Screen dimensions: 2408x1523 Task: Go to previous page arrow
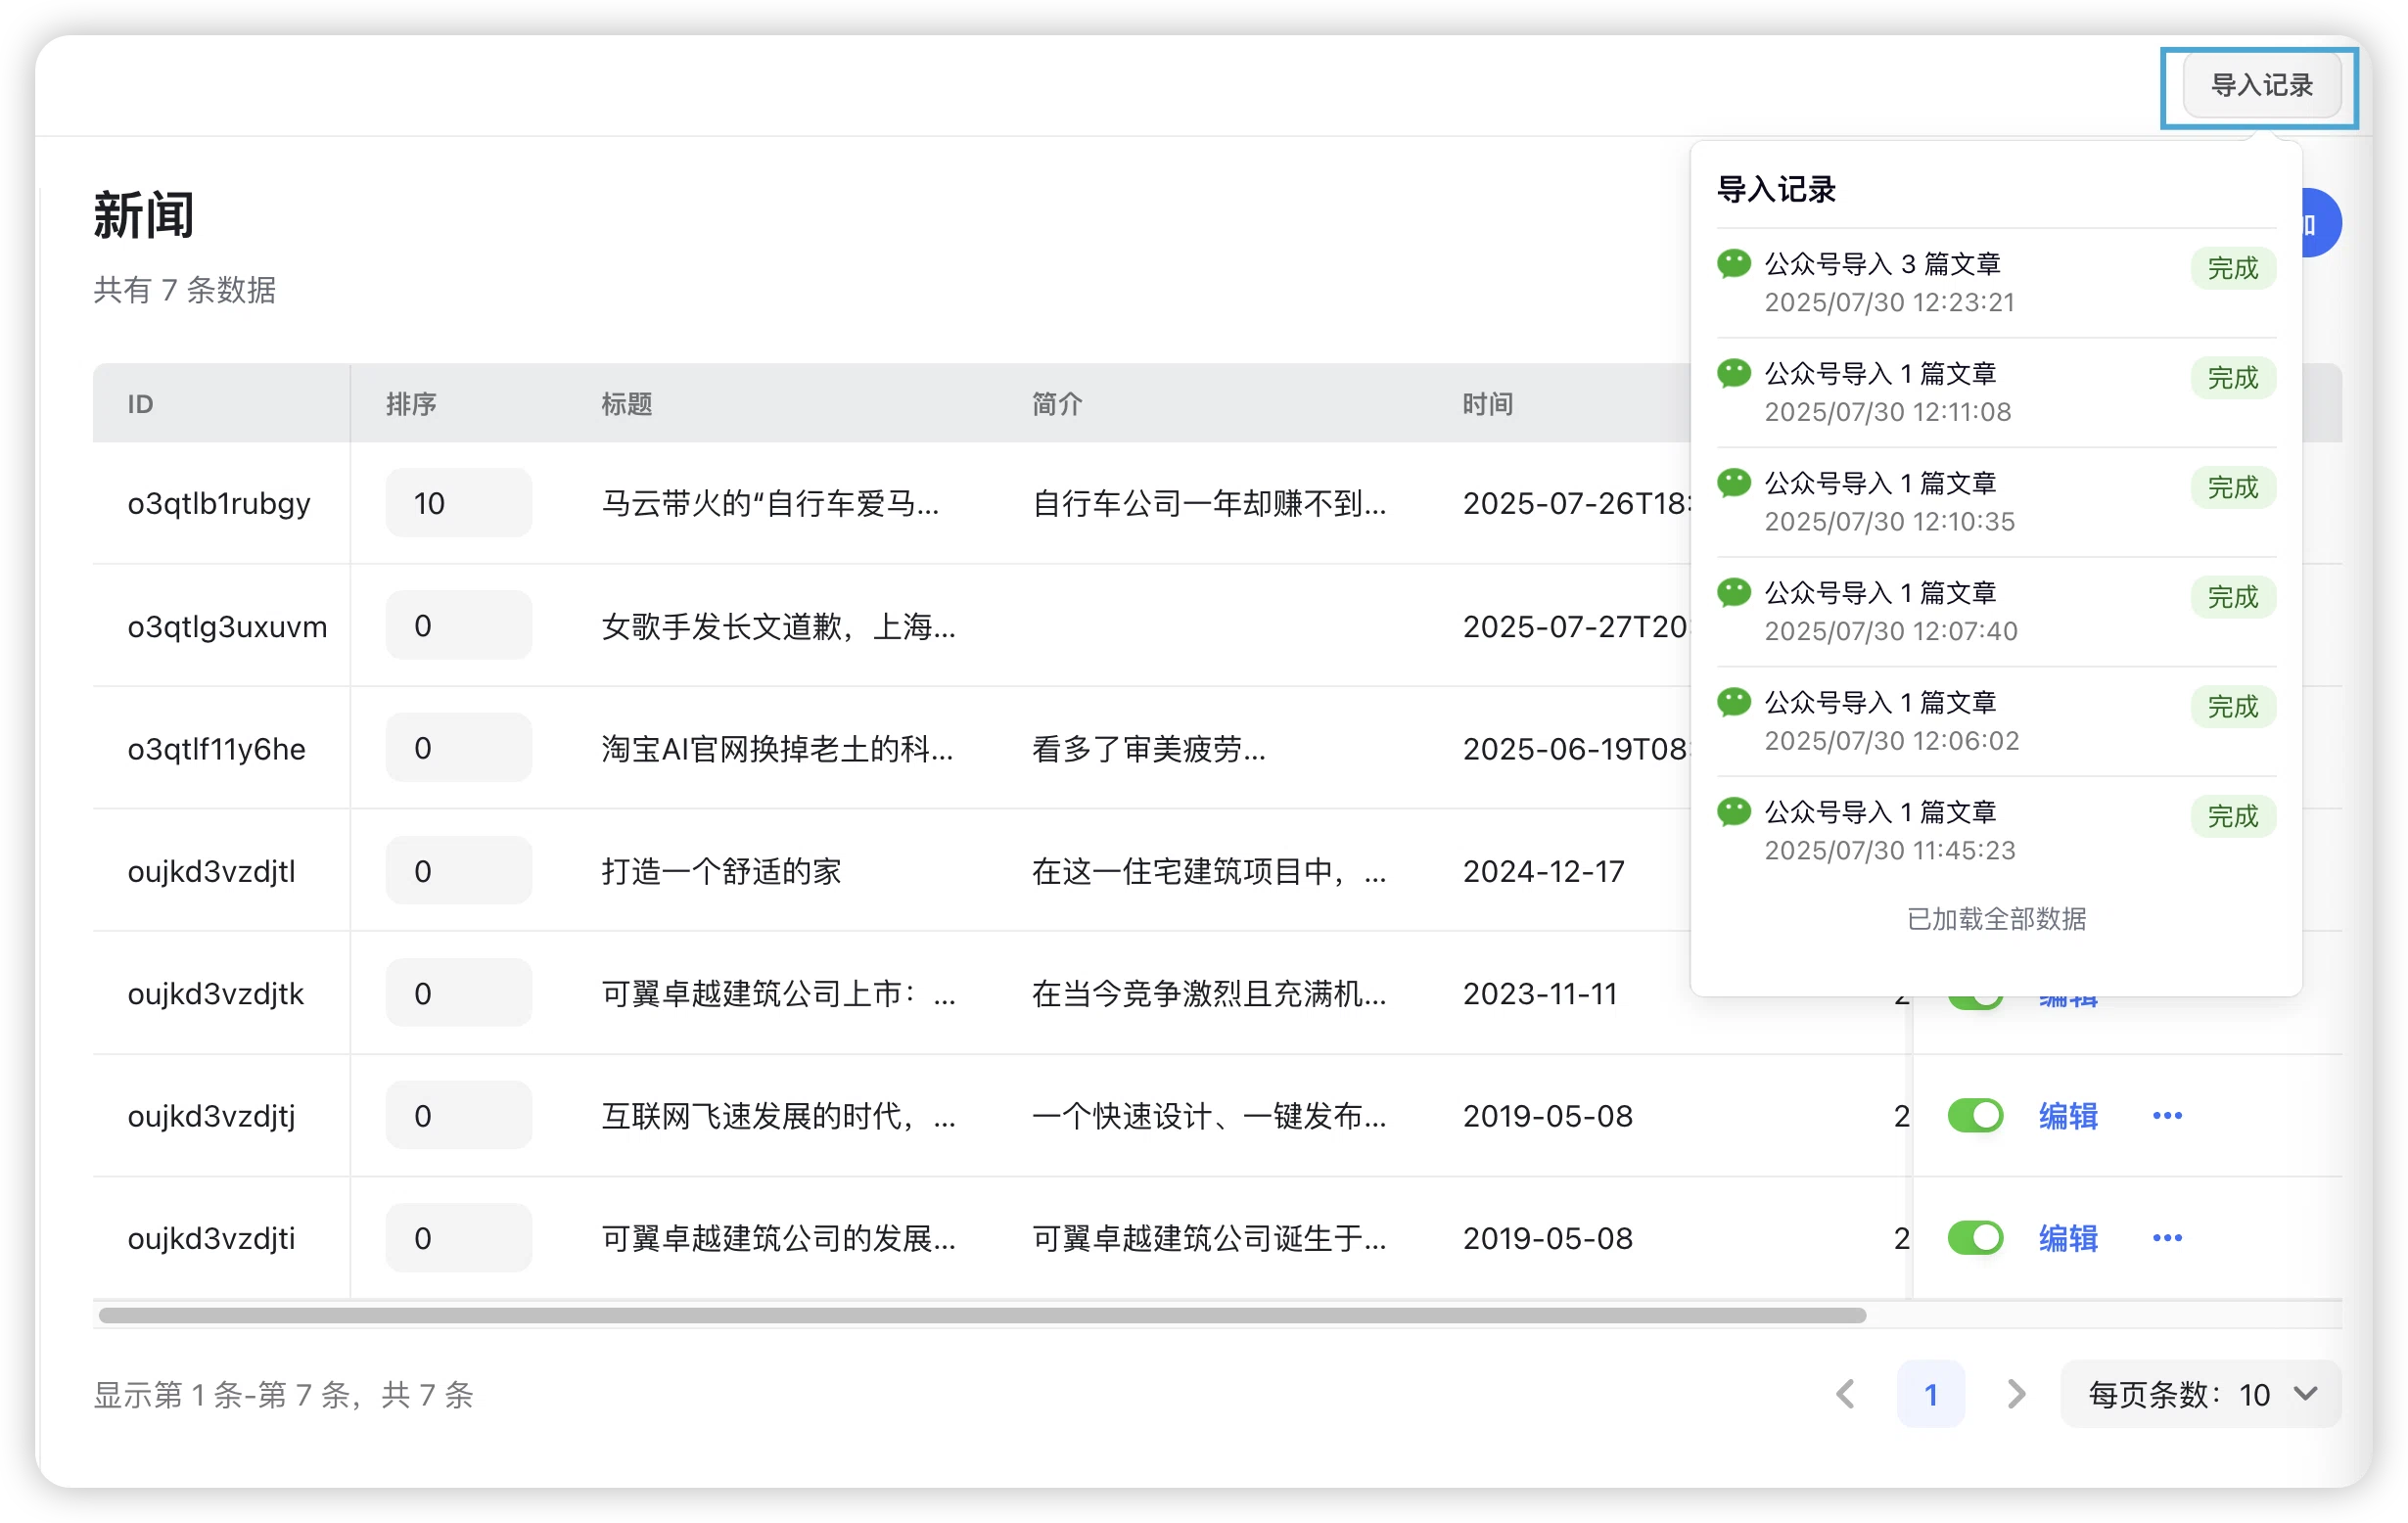[1846, 1394]
